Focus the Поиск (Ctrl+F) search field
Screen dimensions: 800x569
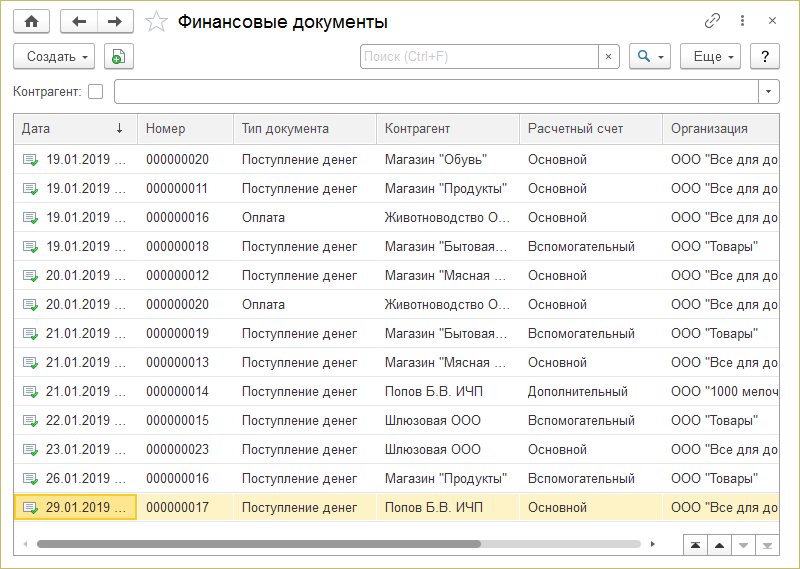480,57
